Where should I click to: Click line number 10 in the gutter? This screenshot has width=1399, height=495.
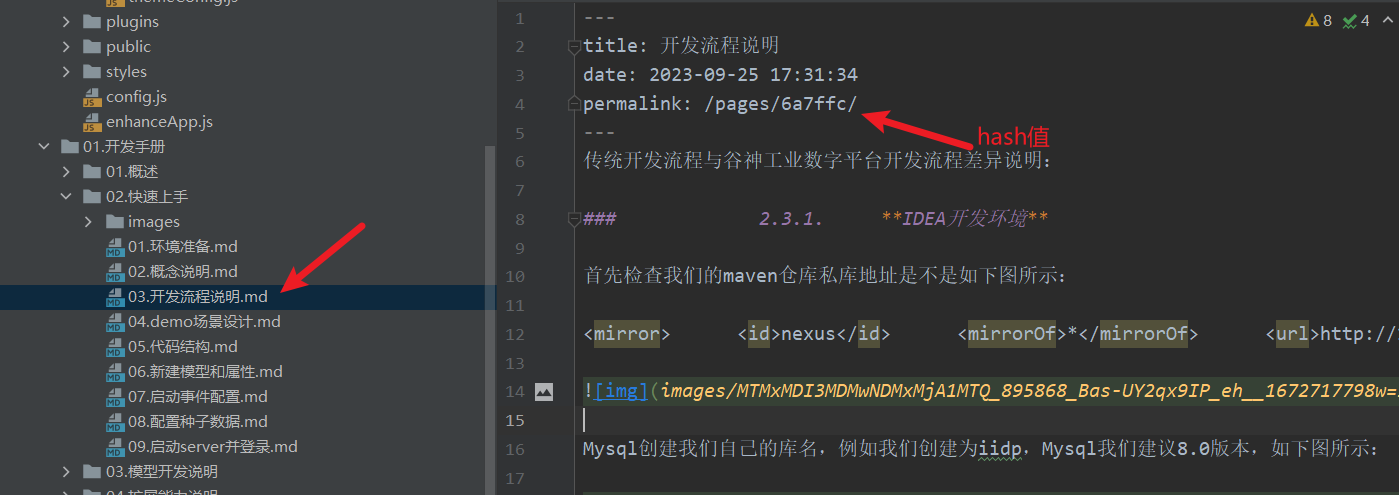tap(515, 276)
